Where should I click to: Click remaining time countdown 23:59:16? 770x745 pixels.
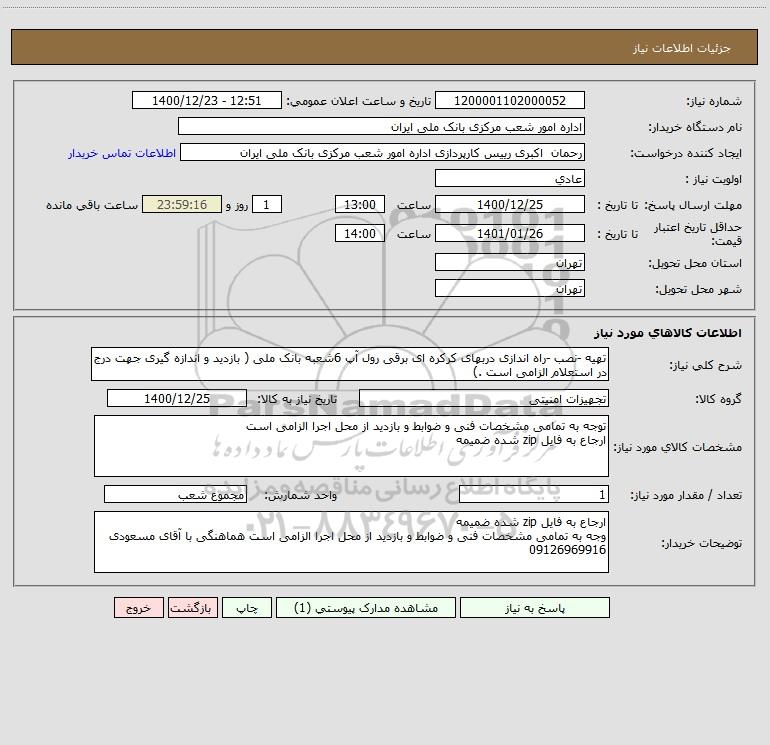(182, 204)
